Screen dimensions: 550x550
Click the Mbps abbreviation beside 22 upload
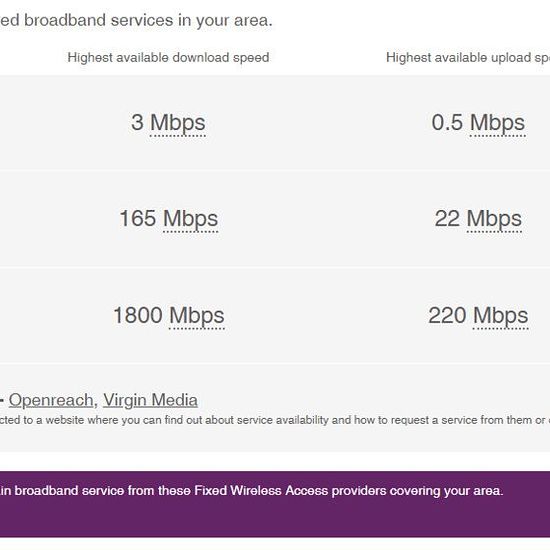(x=494, y=219)
